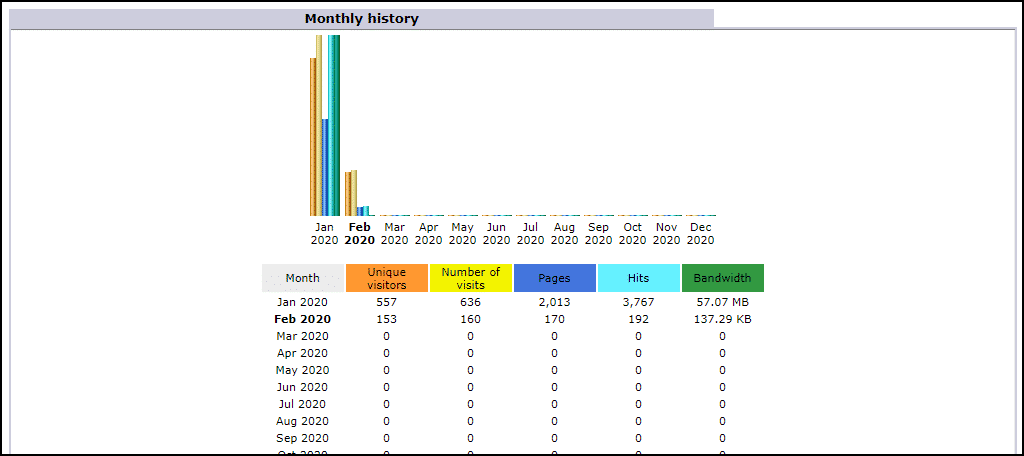The width and height of the screenshot is (1024, 456).
Task: Select the blue Pages column header
Action: click(x=555, y=278)
